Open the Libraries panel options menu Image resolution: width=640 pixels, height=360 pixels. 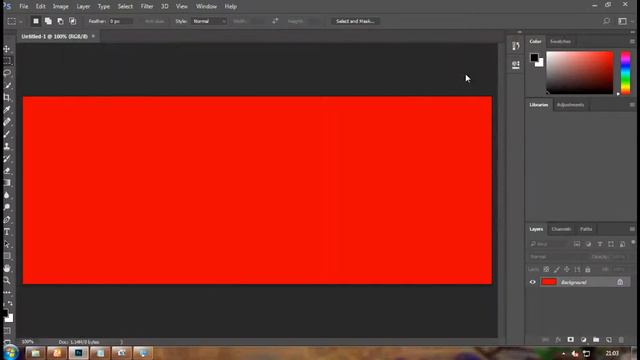[x=632, y=105]
